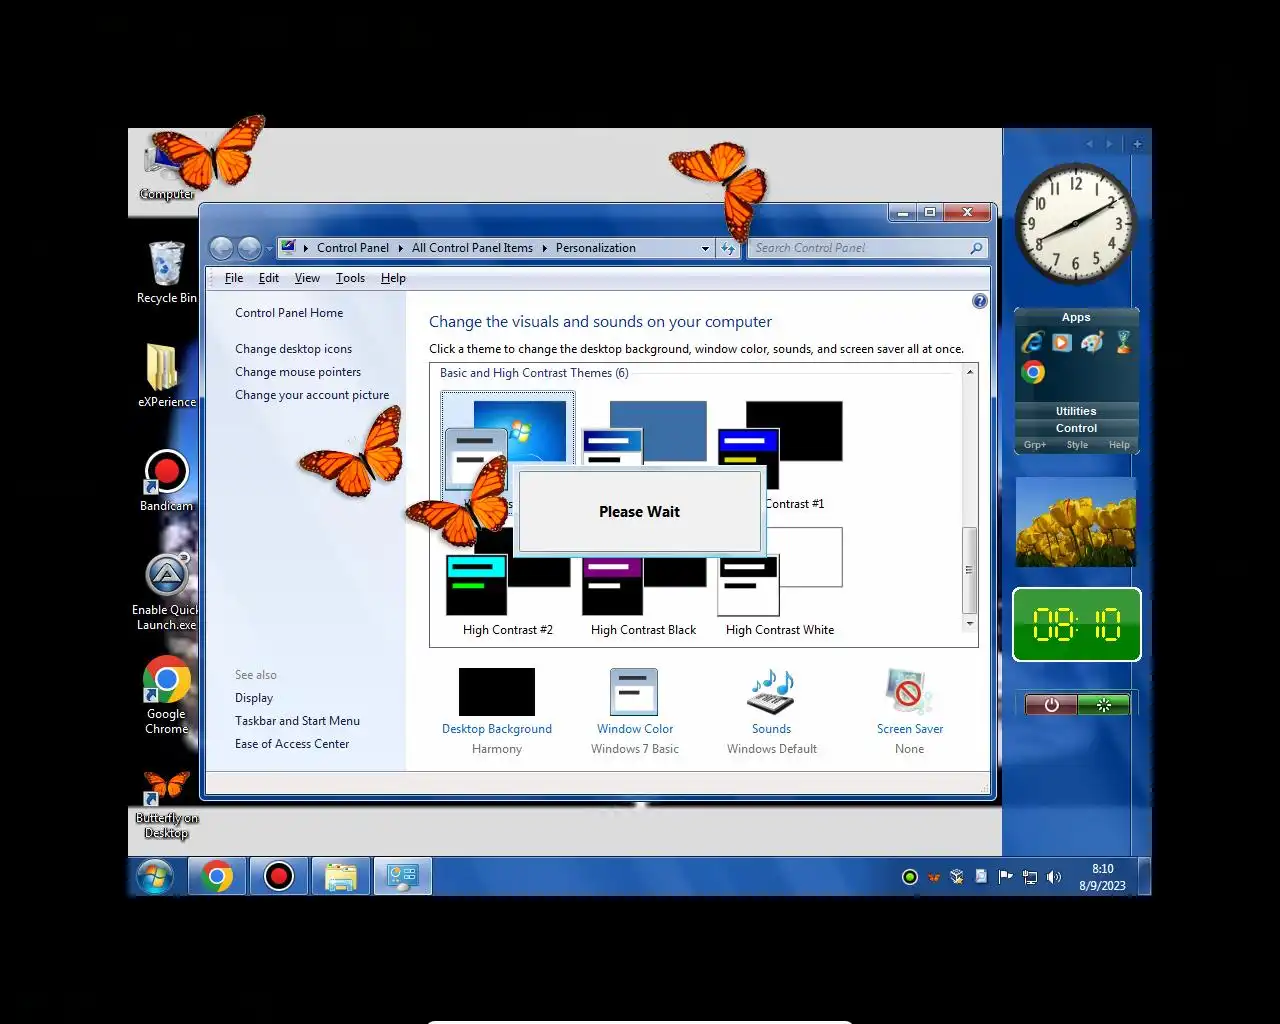Click the green spinner gadget button
Screen dimensions: 1280x1024
(1104, 705)
